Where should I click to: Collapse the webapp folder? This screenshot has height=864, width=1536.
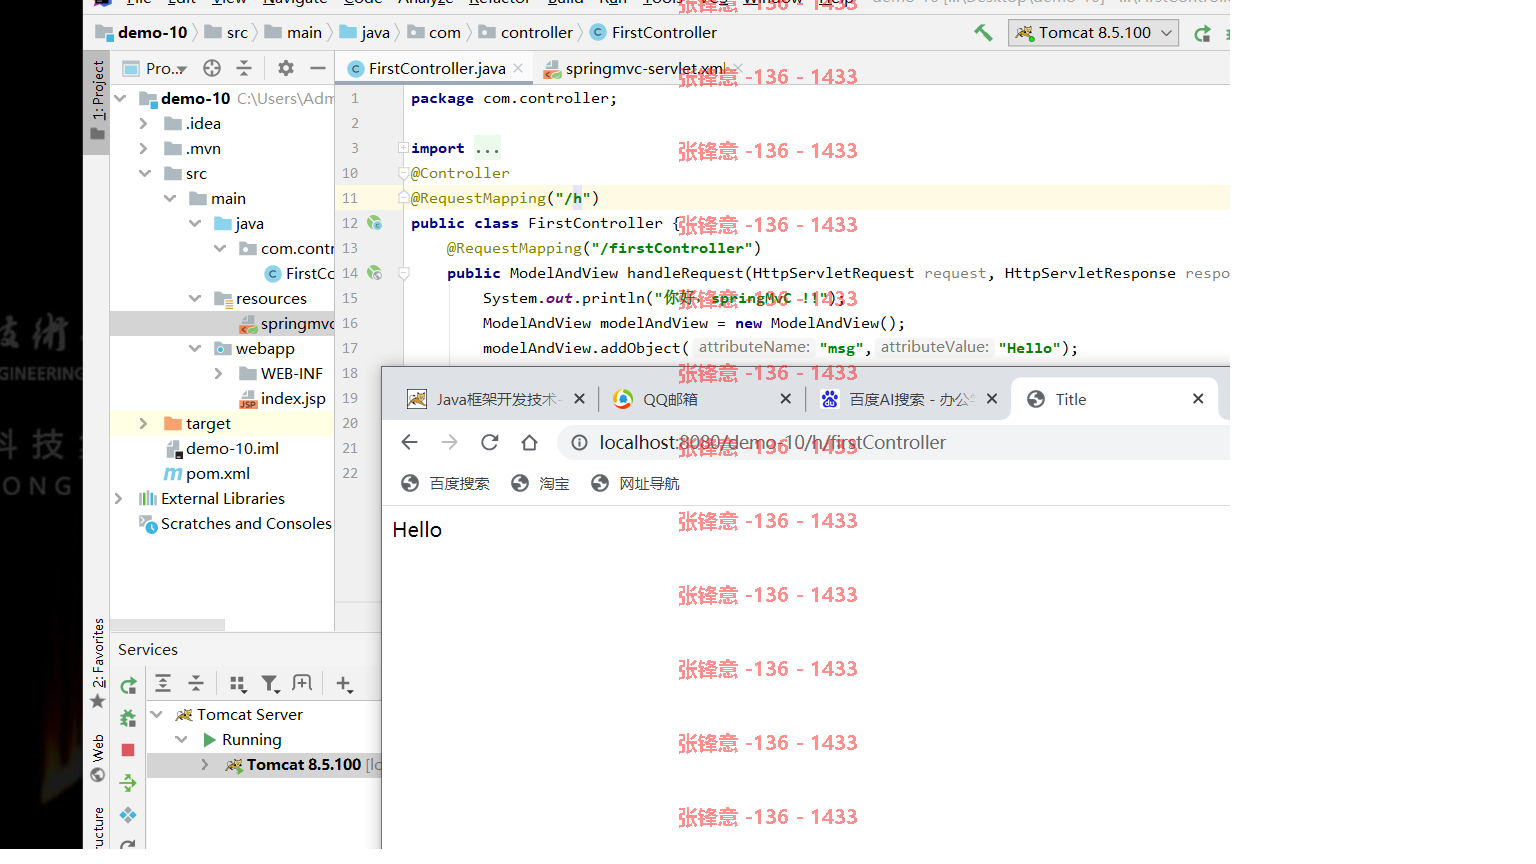tap(195, 348)
